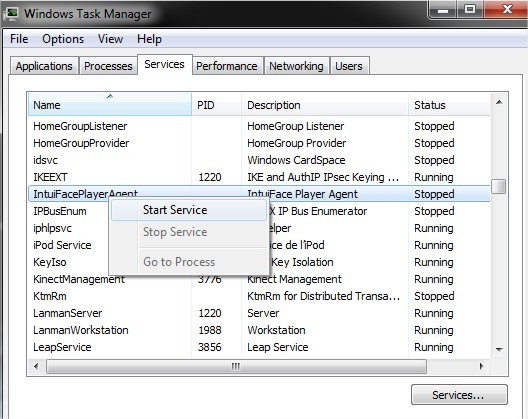Switch to the Networking tab

coord(296,66)
